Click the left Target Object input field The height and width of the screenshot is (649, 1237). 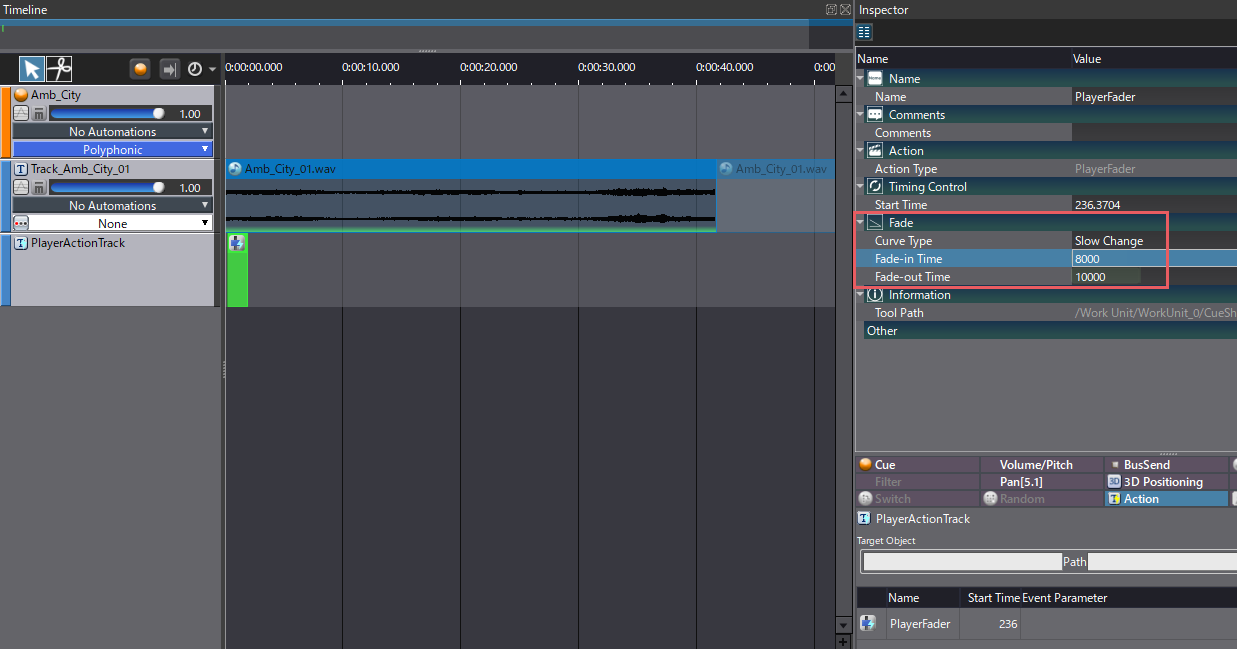[962, 562]
